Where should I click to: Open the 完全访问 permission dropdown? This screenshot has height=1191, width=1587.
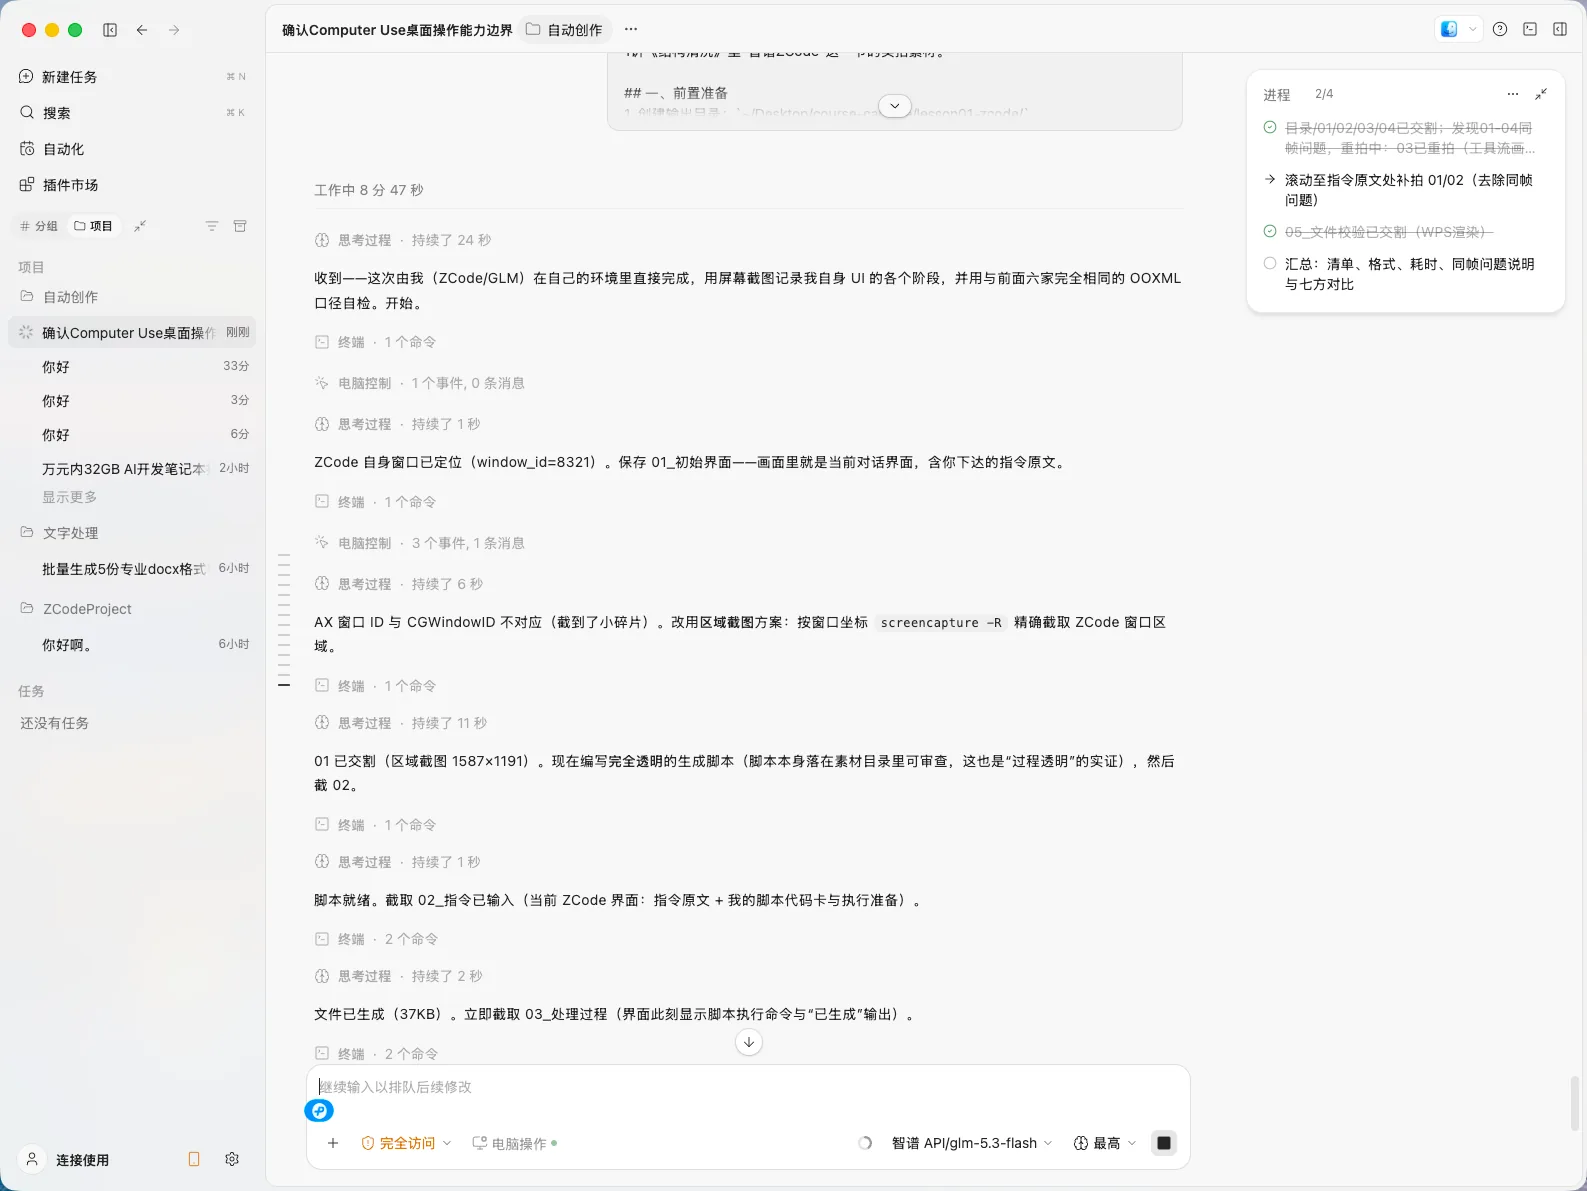[x=406, y=1143]
